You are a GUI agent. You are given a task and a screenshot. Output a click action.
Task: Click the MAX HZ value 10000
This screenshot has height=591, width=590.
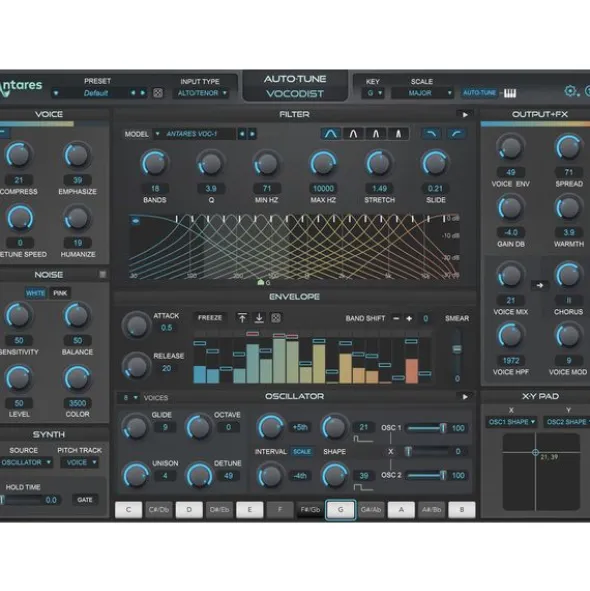coord(323,188)
